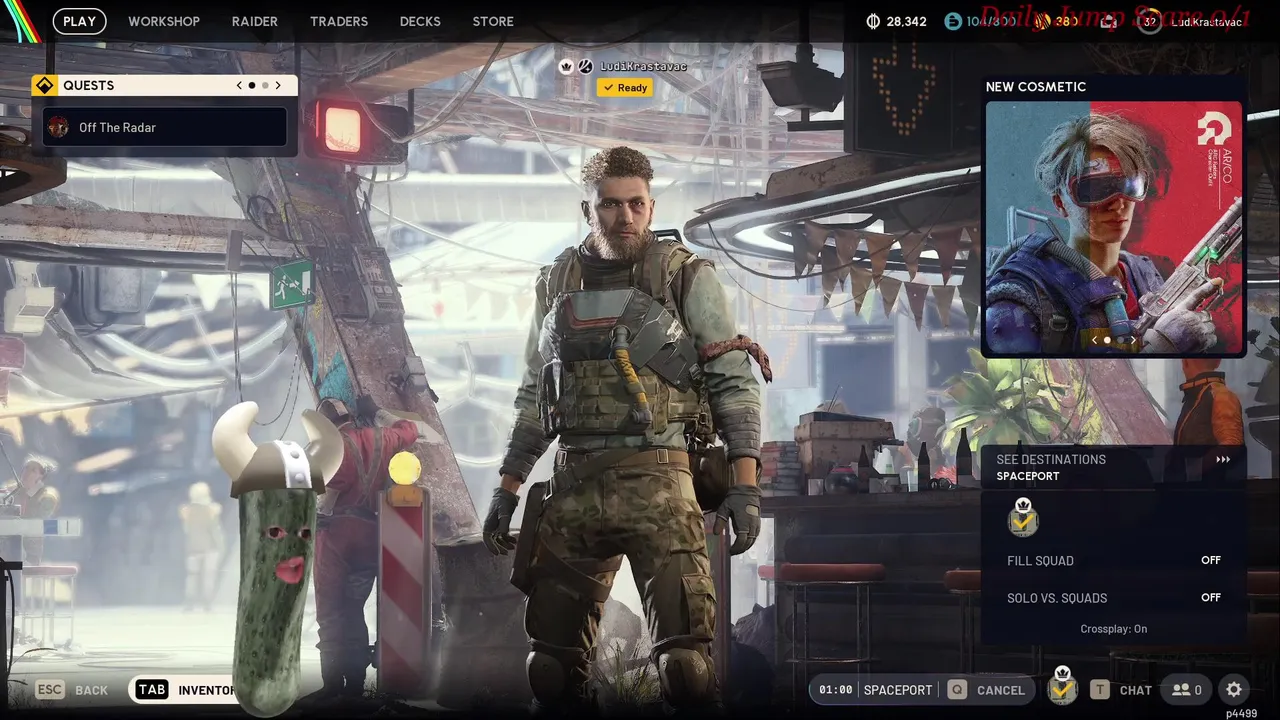Visit the STORE tab
1280x720 pixels.
[x=493, y=21]
